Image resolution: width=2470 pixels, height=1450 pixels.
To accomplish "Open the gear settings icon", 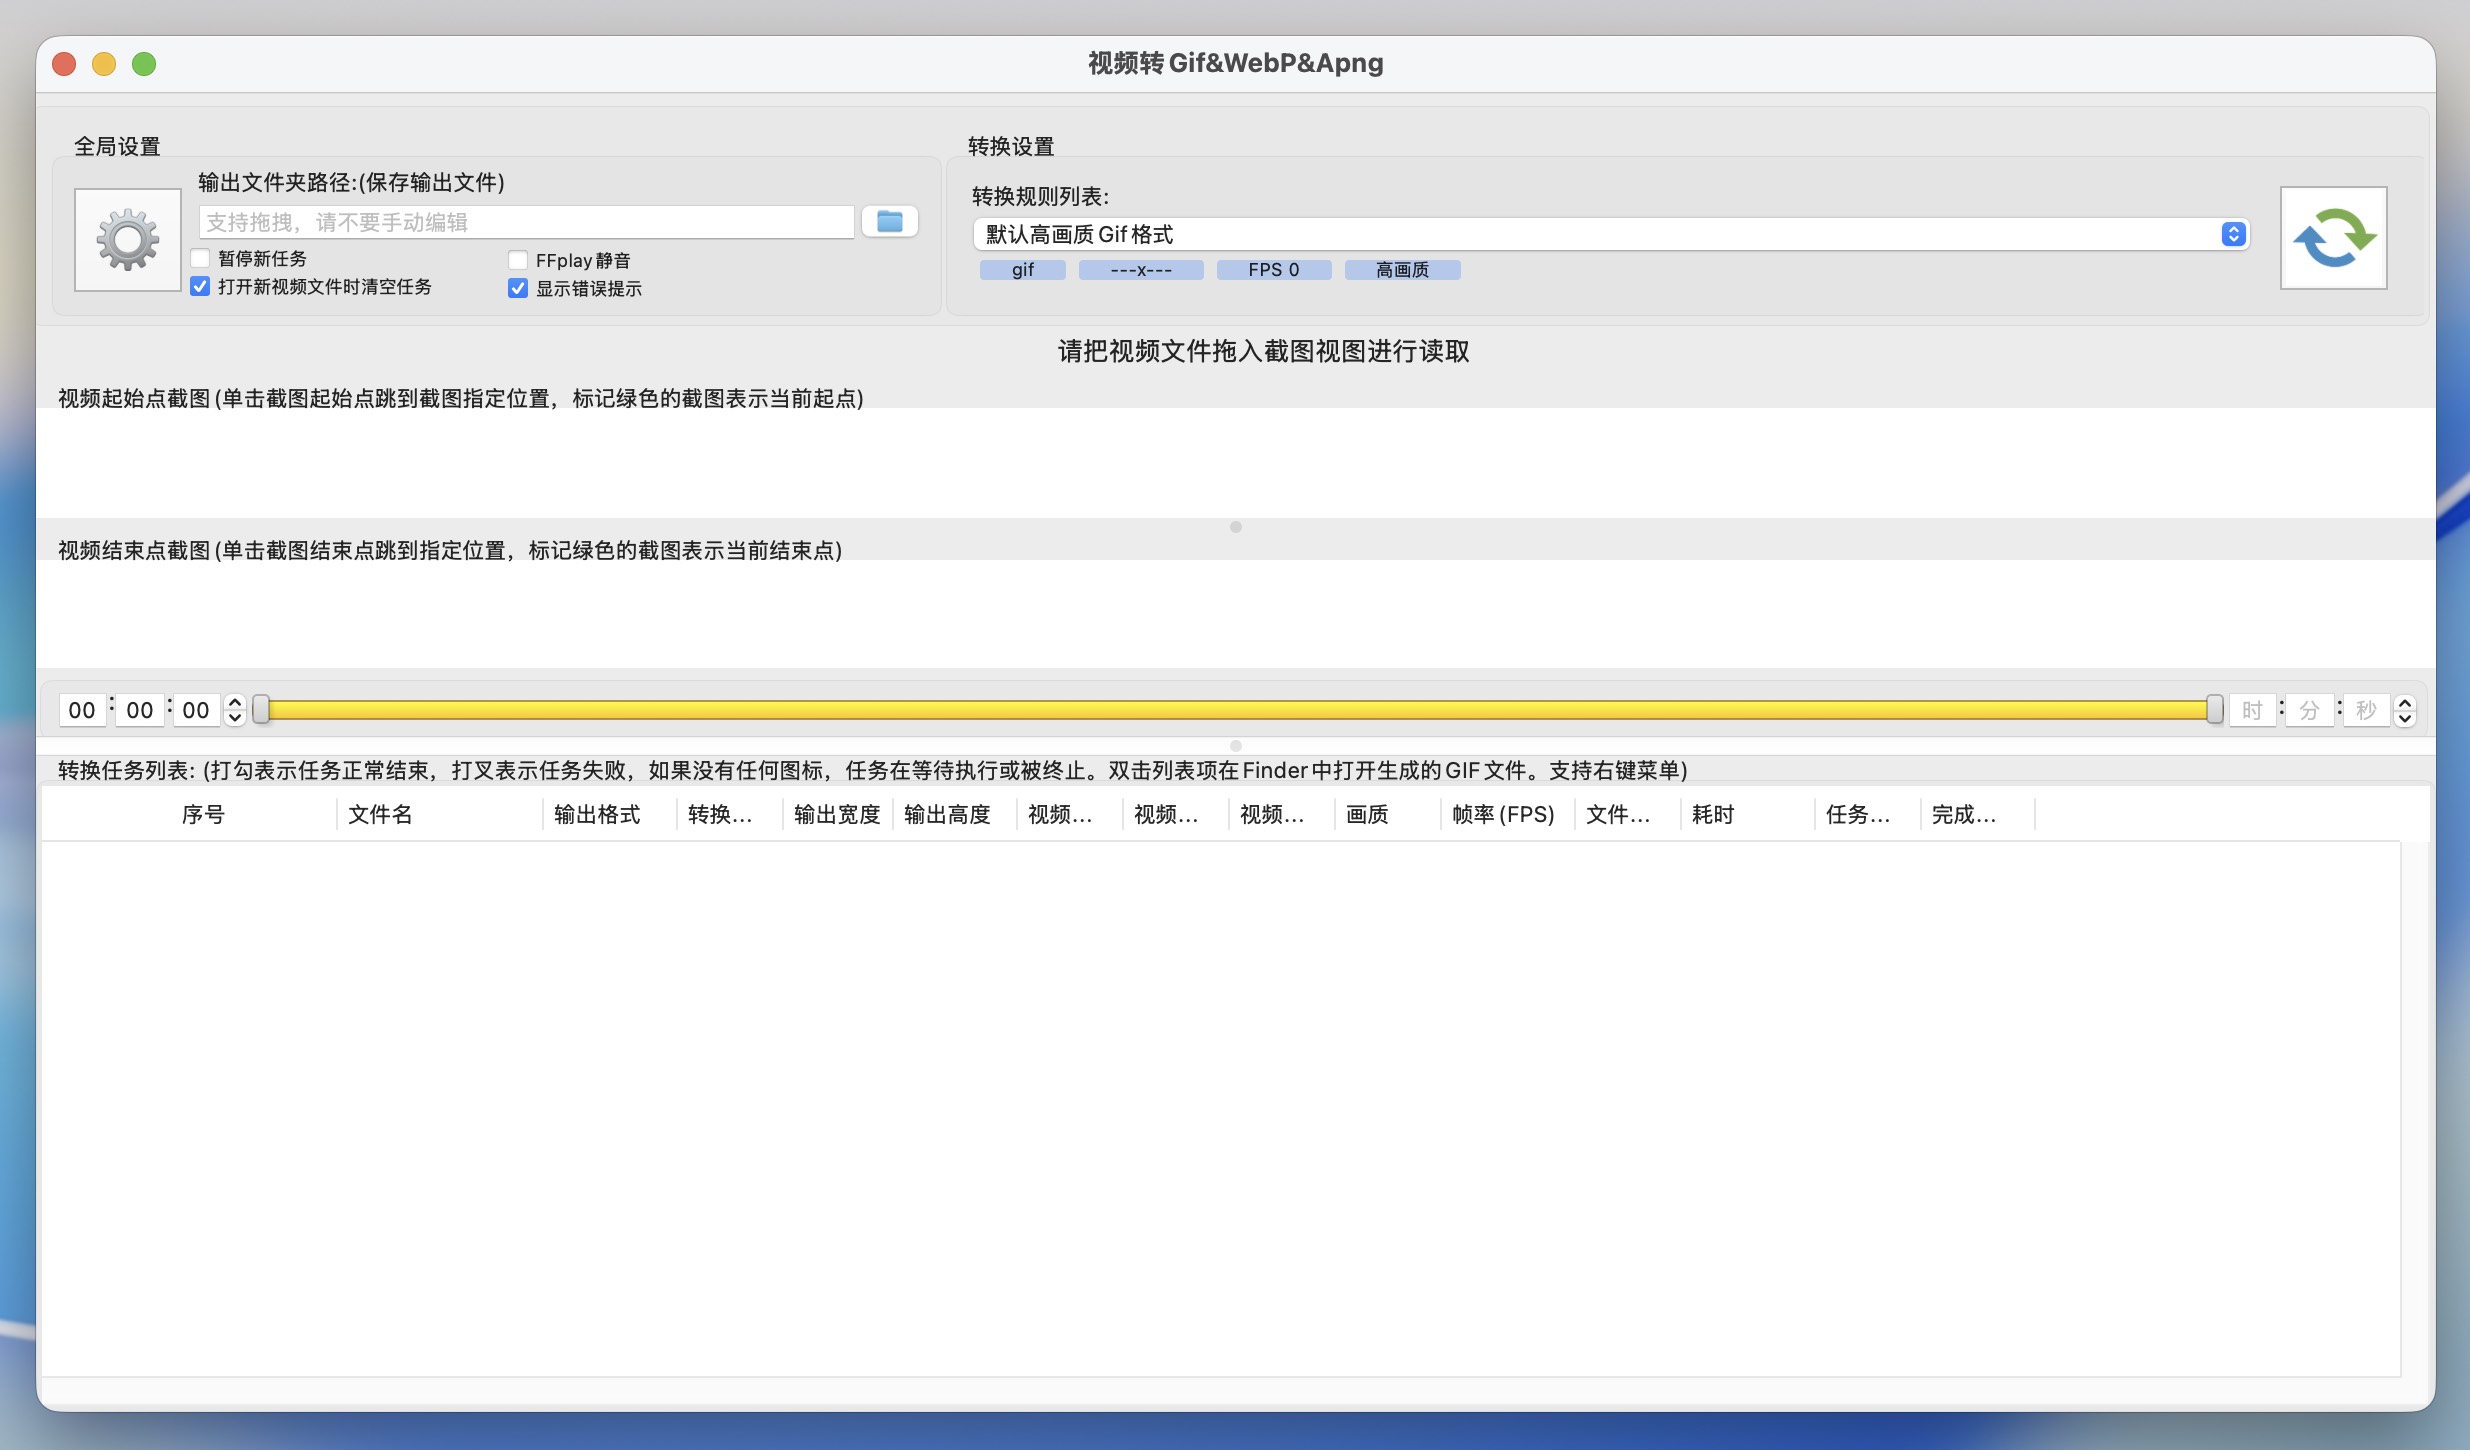I will tap(128, 239).
